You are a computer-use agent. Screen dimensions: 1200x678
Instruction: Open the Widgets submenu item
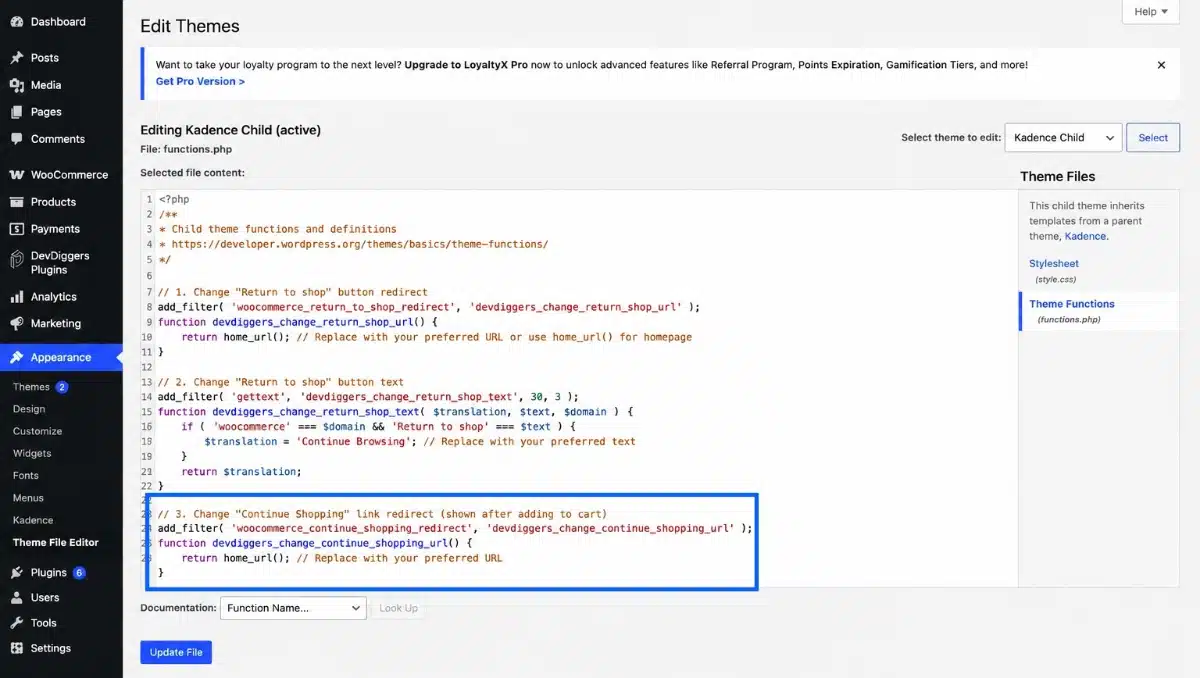pos(32,453)
